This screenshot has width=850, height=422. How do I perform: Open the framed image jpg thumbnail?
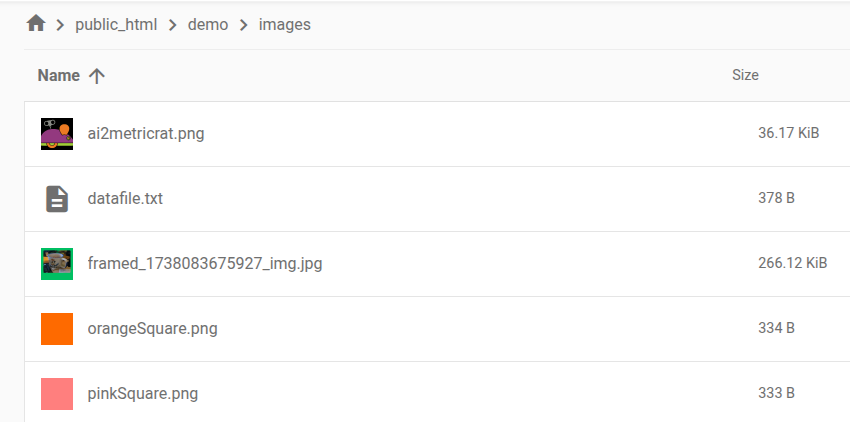point(57,264)
